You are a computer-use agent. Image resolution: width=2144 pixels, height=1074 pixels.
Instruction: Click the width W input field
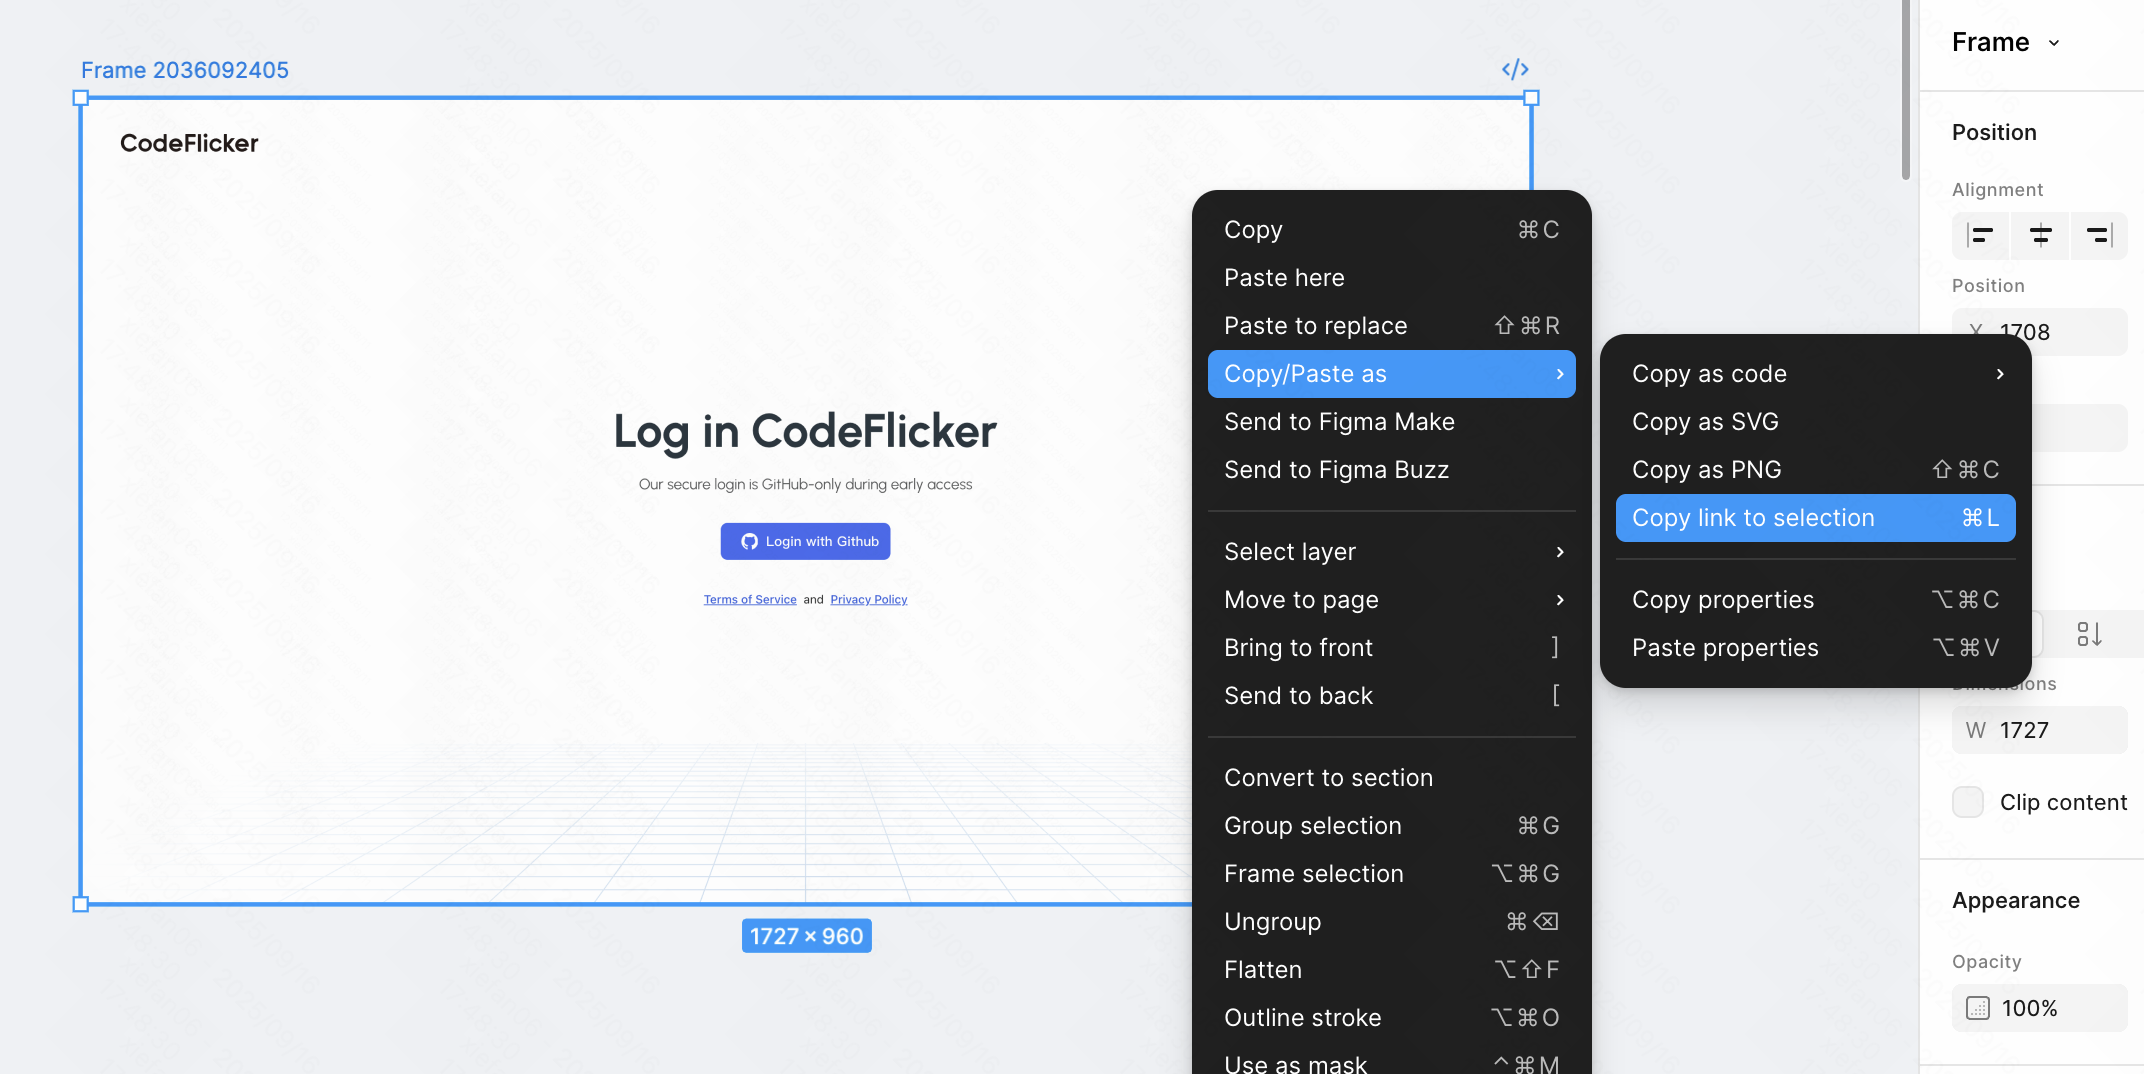[2050, 730]
